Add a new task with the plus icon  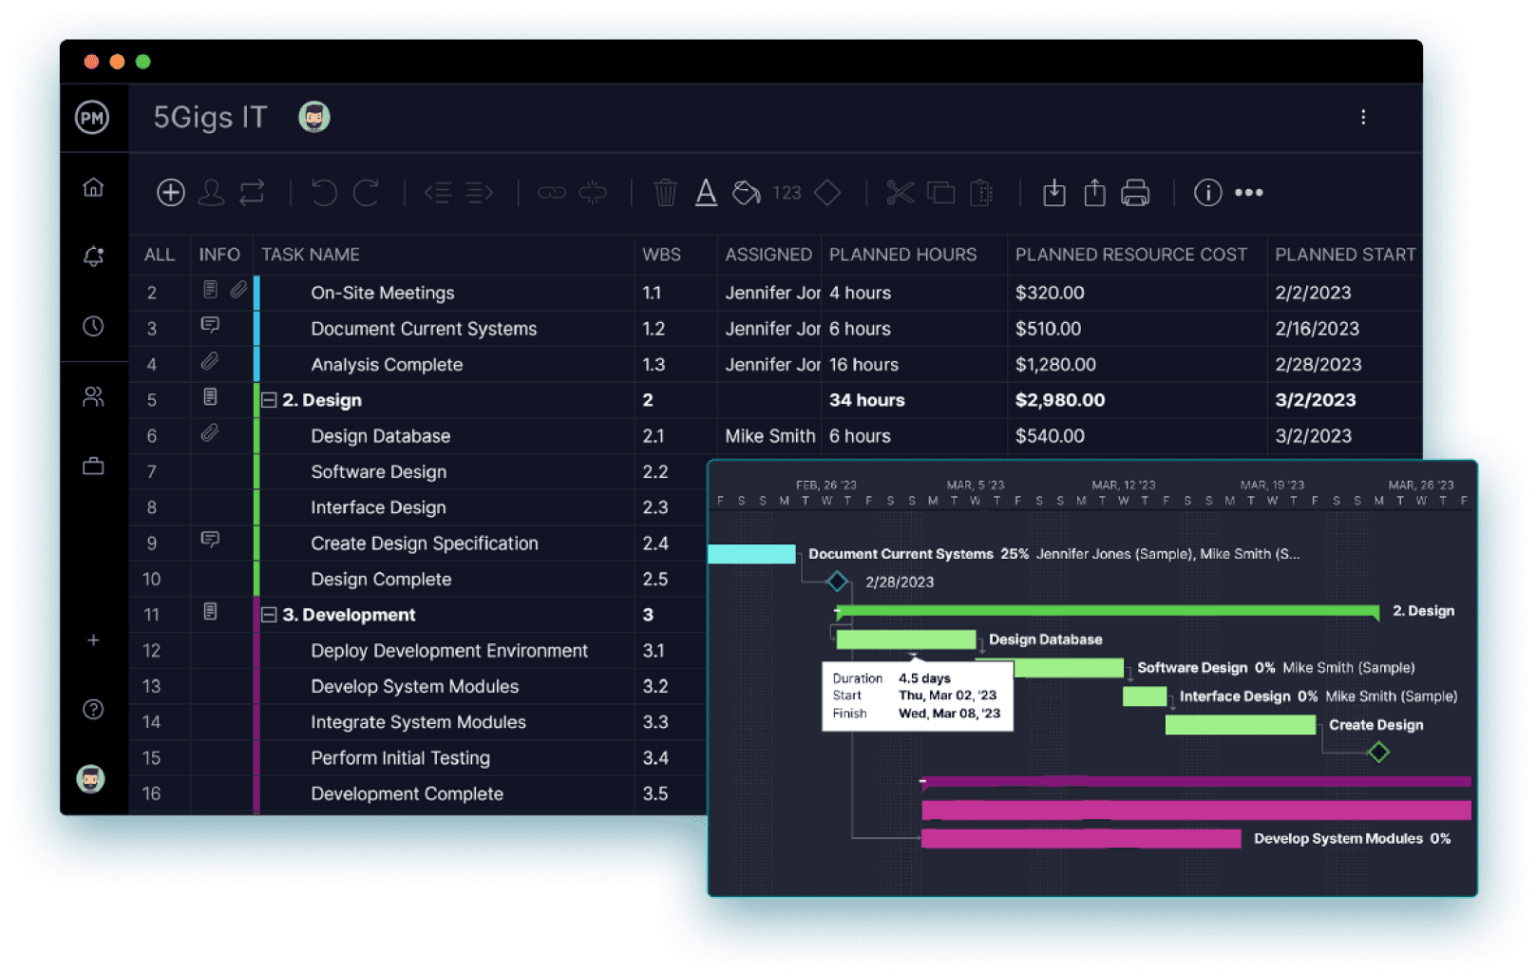(171, 192)
